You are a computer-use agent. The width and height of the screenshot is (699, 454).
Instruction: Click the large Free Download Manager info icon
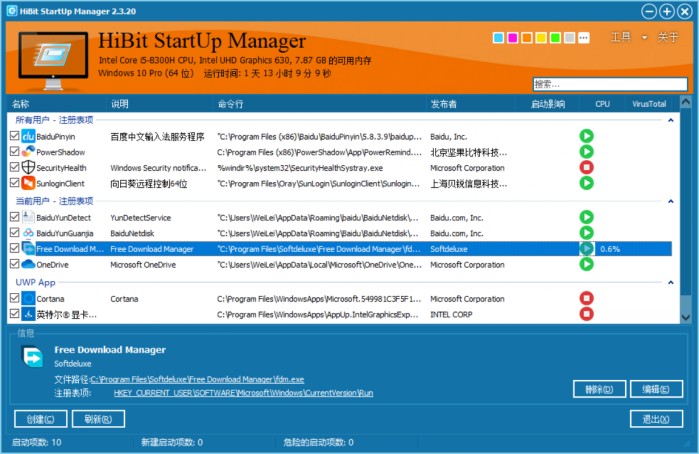[x=33, y=356]
